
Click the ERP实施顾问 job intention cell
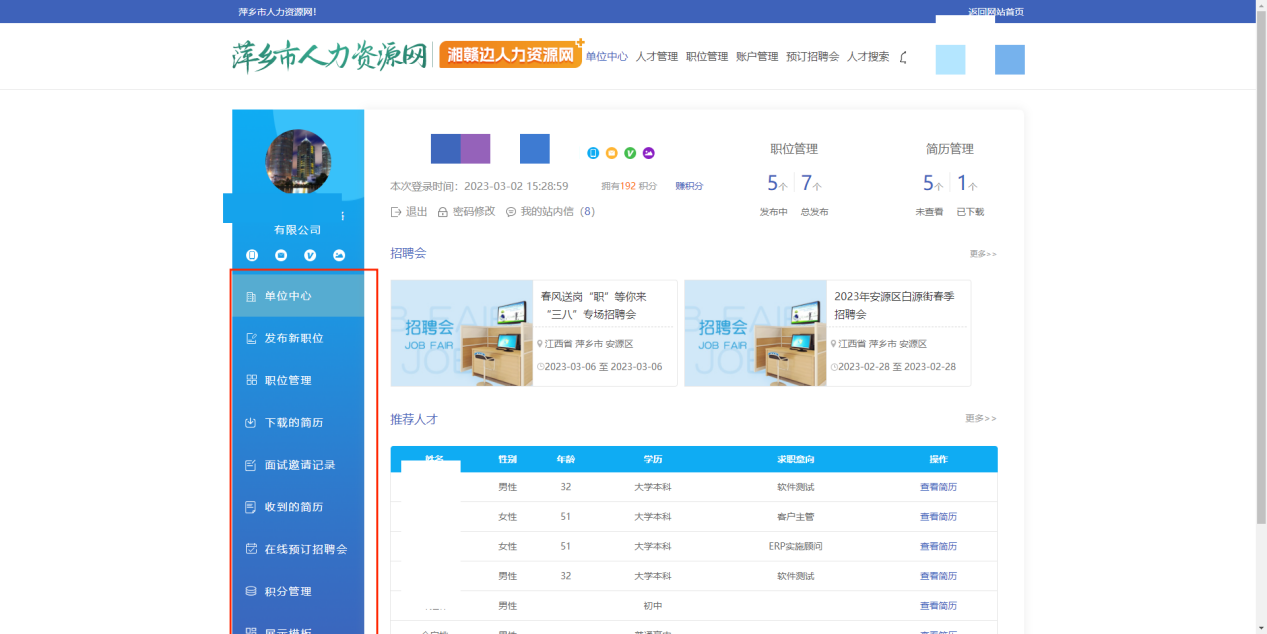pos(796,546)
